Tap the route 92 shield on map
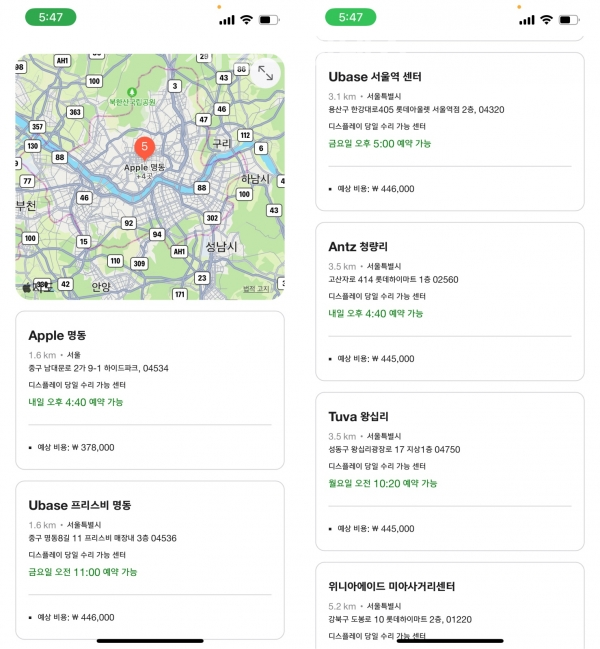This screenshot has width=600, height=649. click(129, 224)
